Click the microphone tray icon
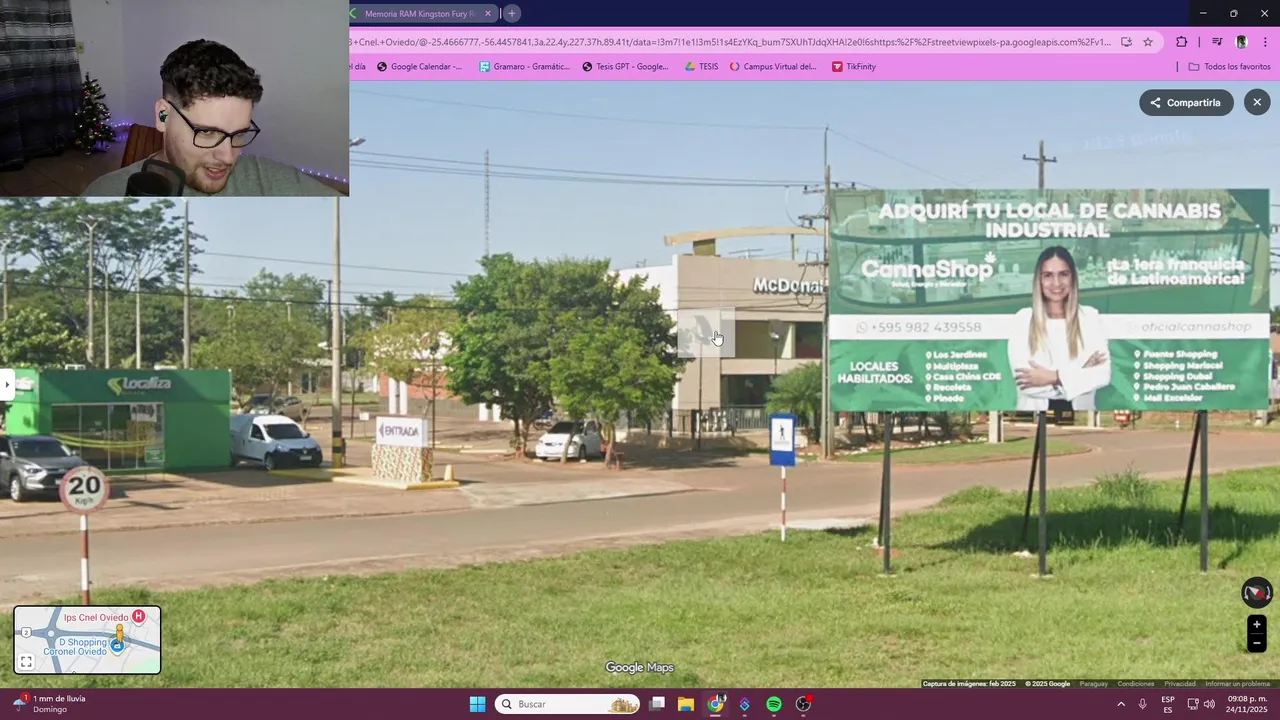Viewport: 1280px width, 720px height. [x=1142, y=704]
